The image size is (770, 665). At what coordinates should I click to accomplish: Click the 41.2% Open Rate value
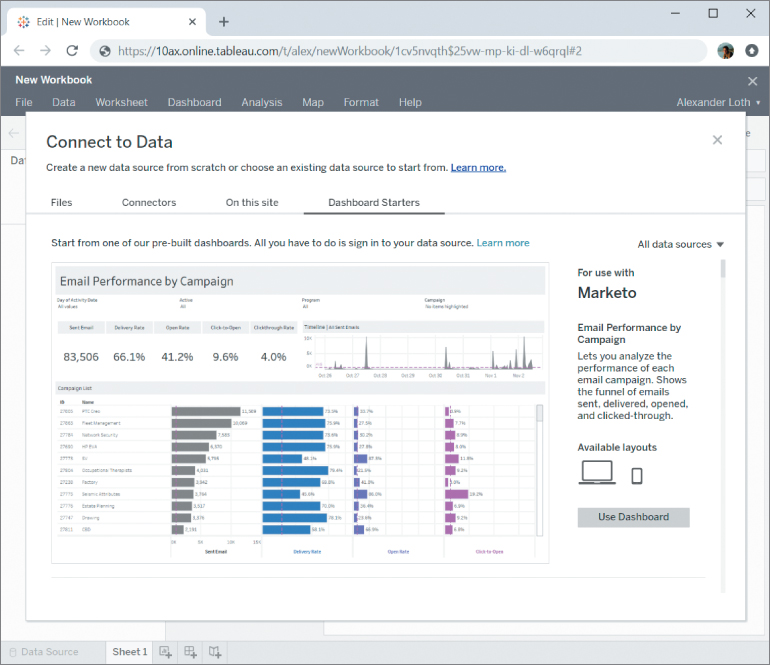177,357
